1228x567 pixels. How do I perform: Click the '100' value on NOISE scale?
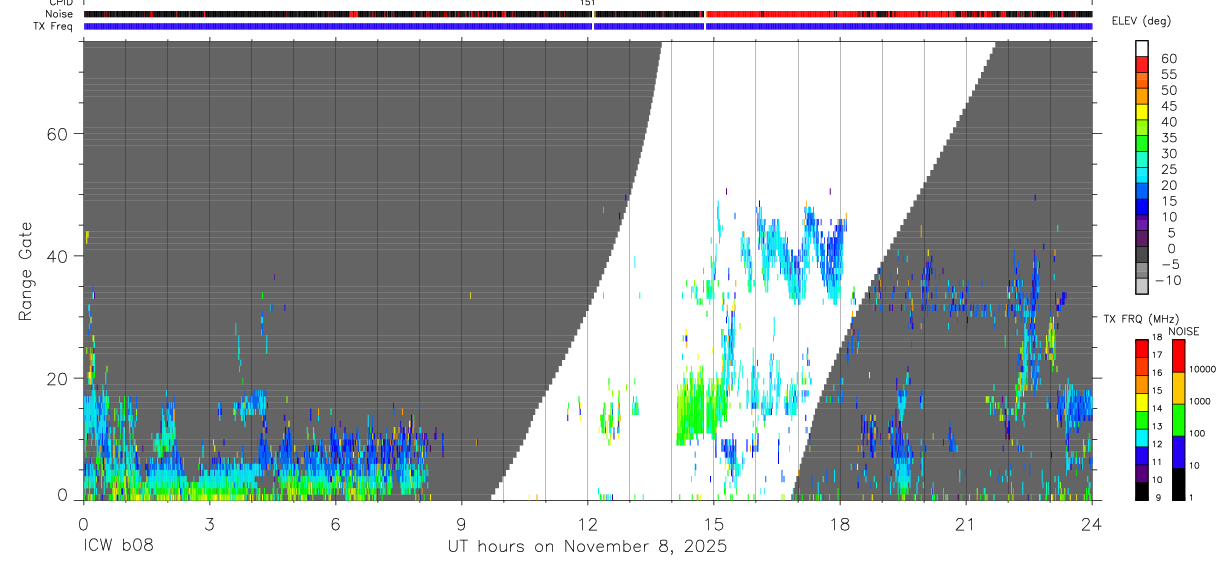point(1197,433)
